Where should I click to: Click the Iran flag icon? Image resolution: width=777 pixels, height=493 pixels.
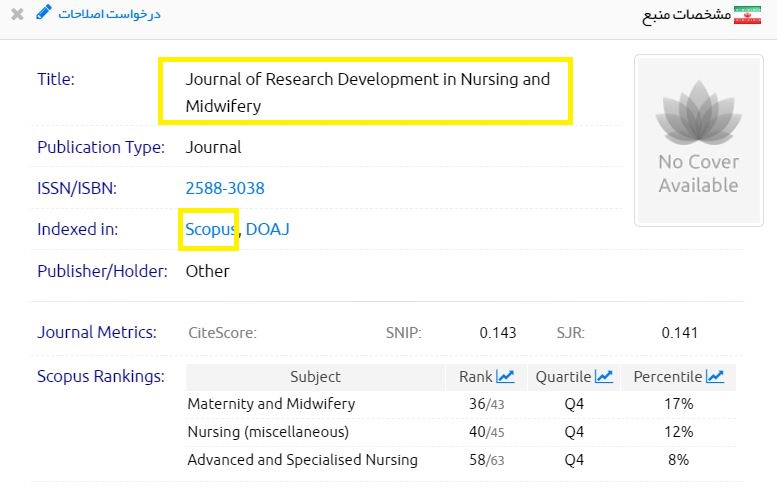pyautogui.click(x=747, y=15)
